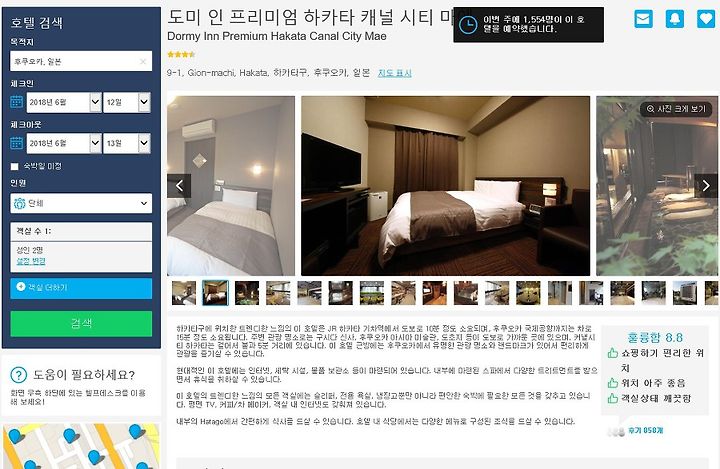Click the green 검색 search button
The width and height of the screenshot is (720, 469).
(x=81, y=323)
